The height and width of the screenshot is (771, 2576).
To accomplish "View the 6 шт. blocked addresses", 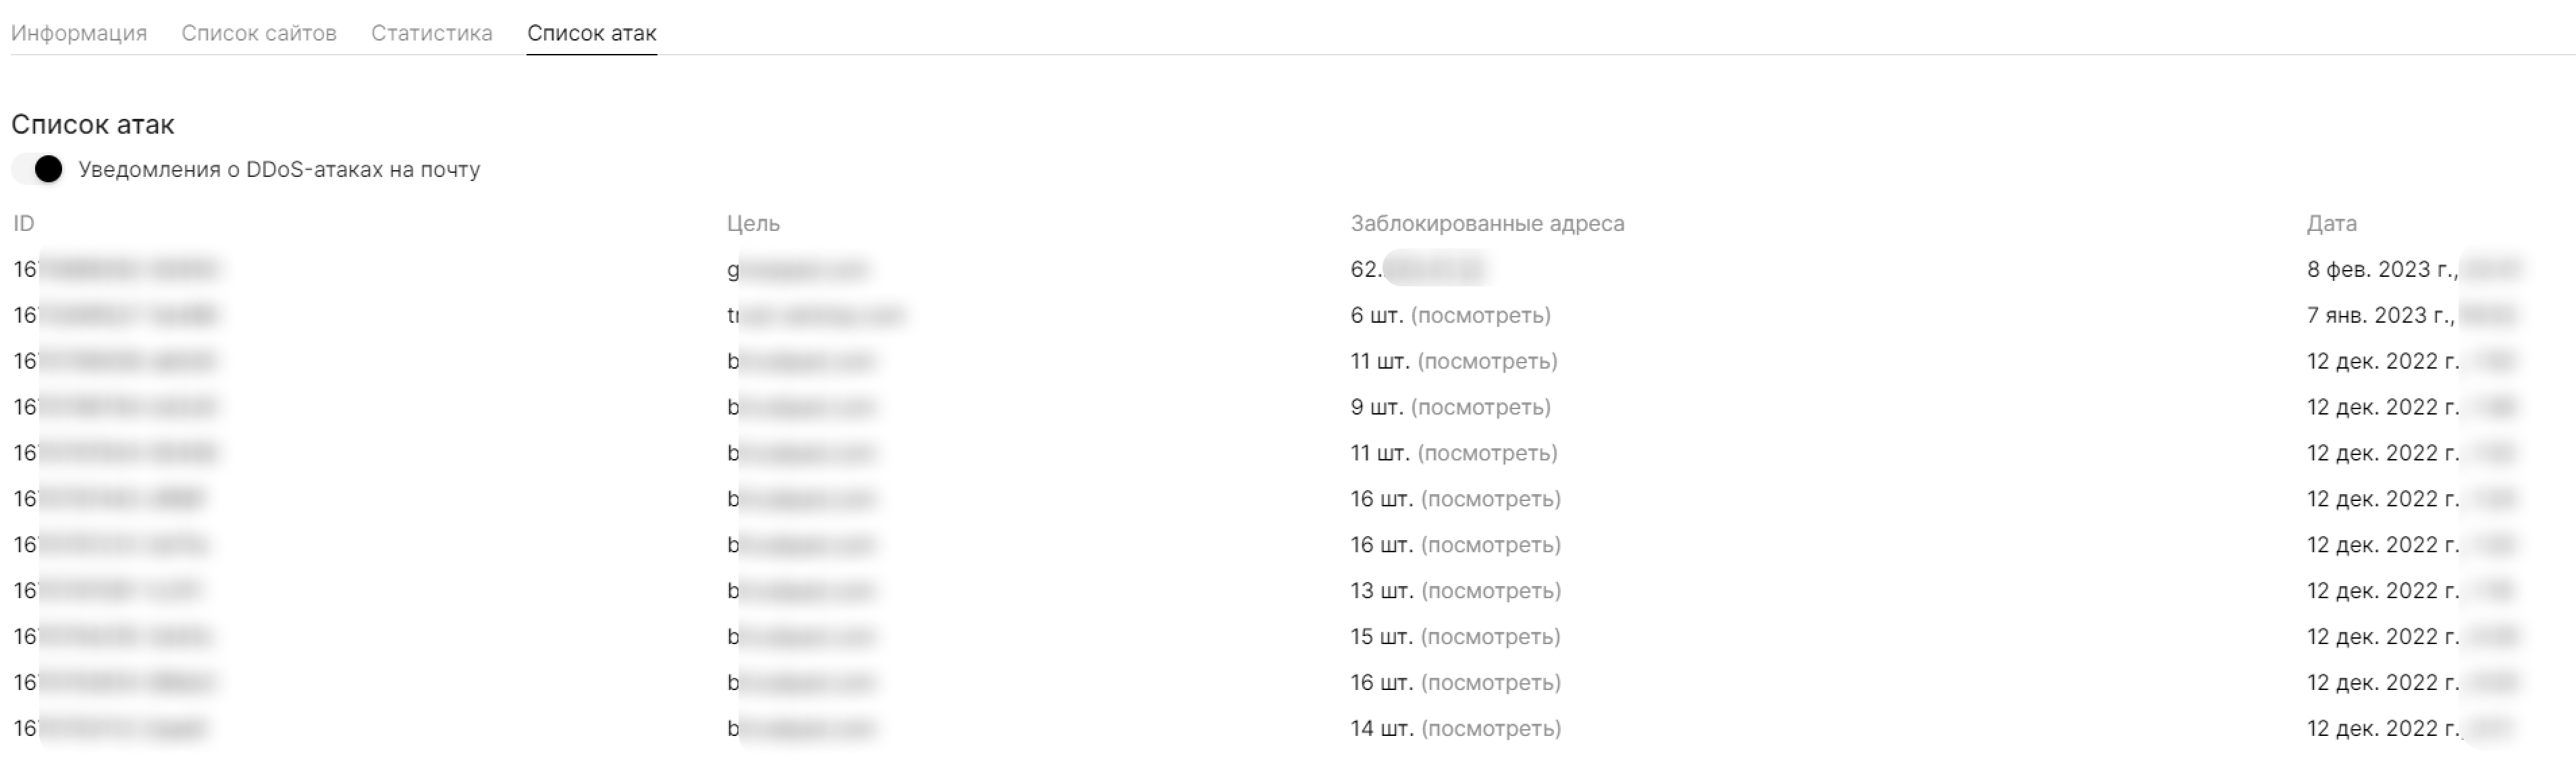I will point(1480,316).
